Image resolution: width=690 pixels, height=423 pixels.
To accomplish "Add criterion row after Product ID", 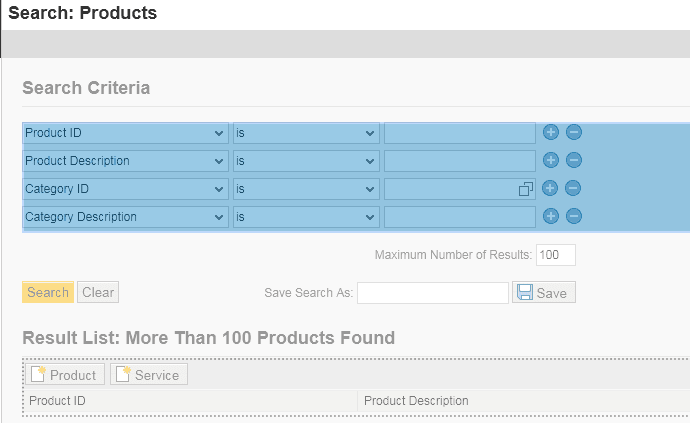I will (551, 132).
